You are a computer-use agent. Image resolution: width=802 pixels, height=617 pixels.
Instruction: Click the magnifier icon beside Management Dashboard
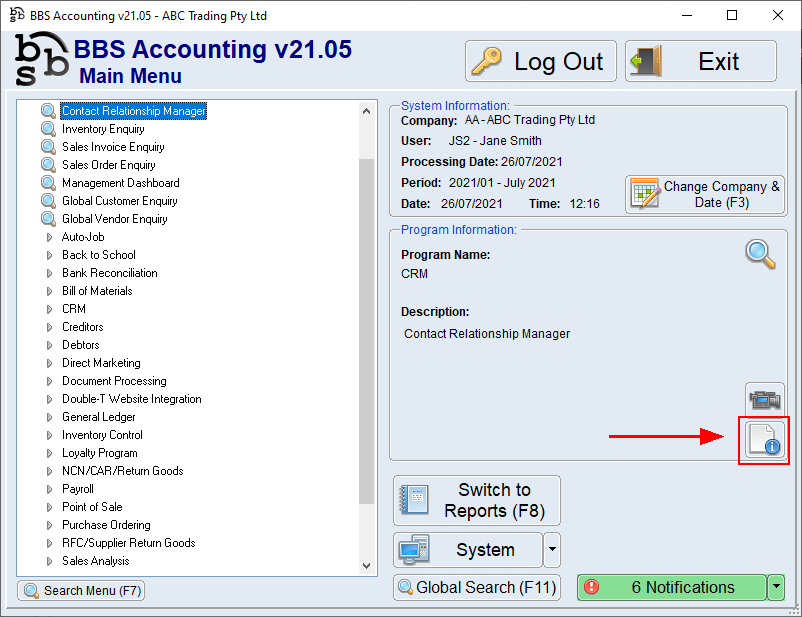(48, 183)
